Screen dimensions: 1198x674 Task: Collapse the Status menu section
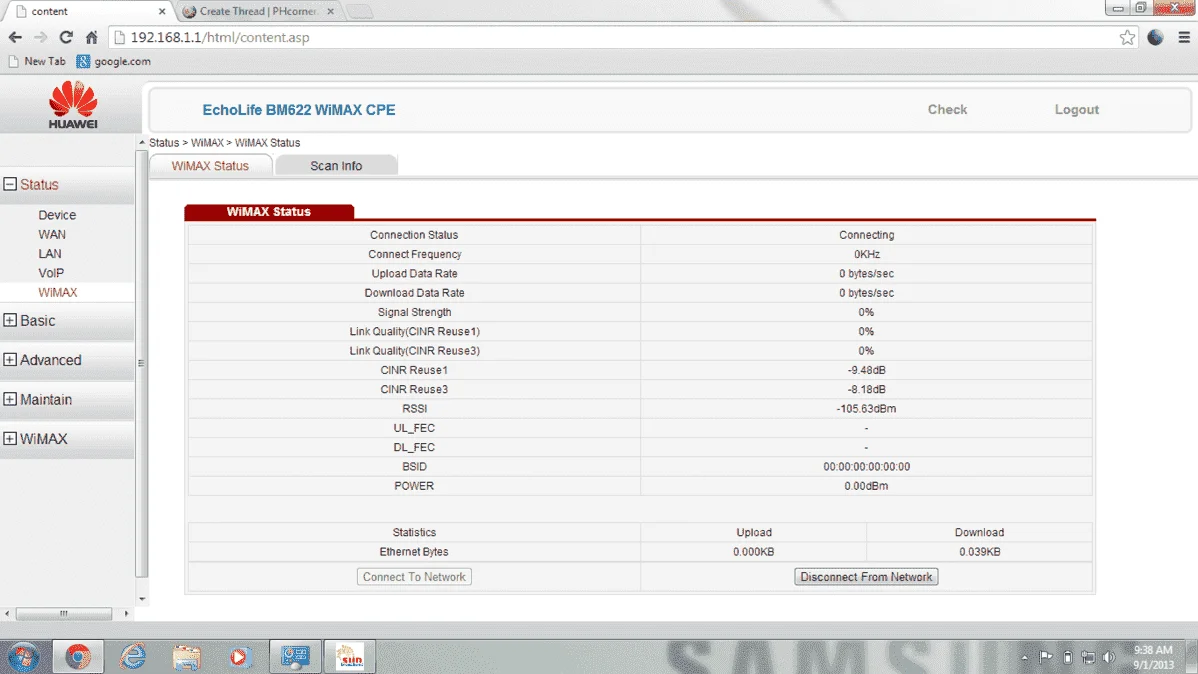[10, 184]
